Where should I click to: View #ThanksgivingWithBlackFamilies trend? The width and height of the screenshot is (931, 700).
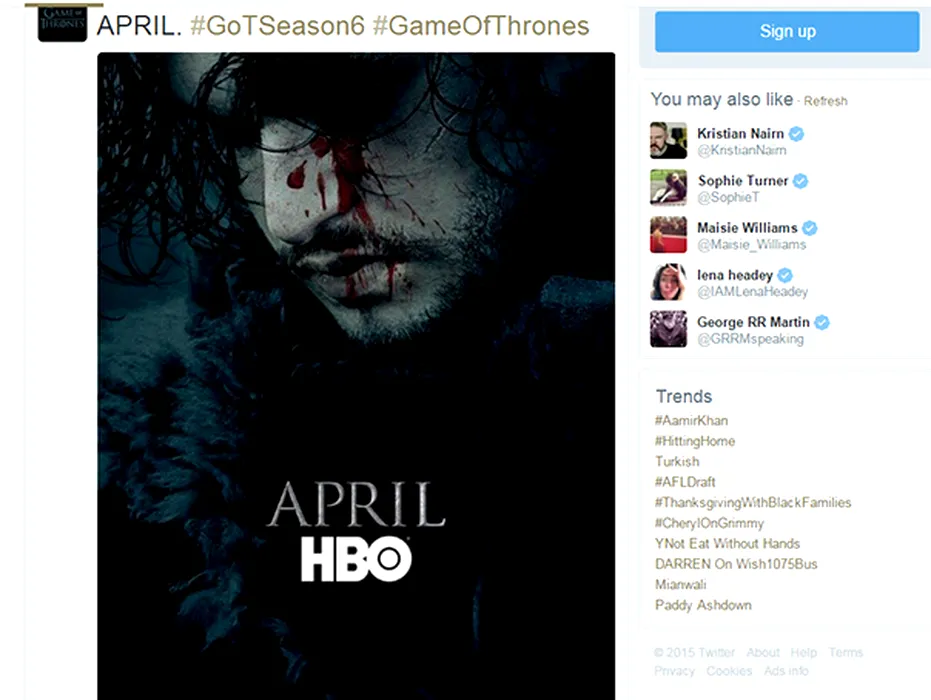point(753,503)
